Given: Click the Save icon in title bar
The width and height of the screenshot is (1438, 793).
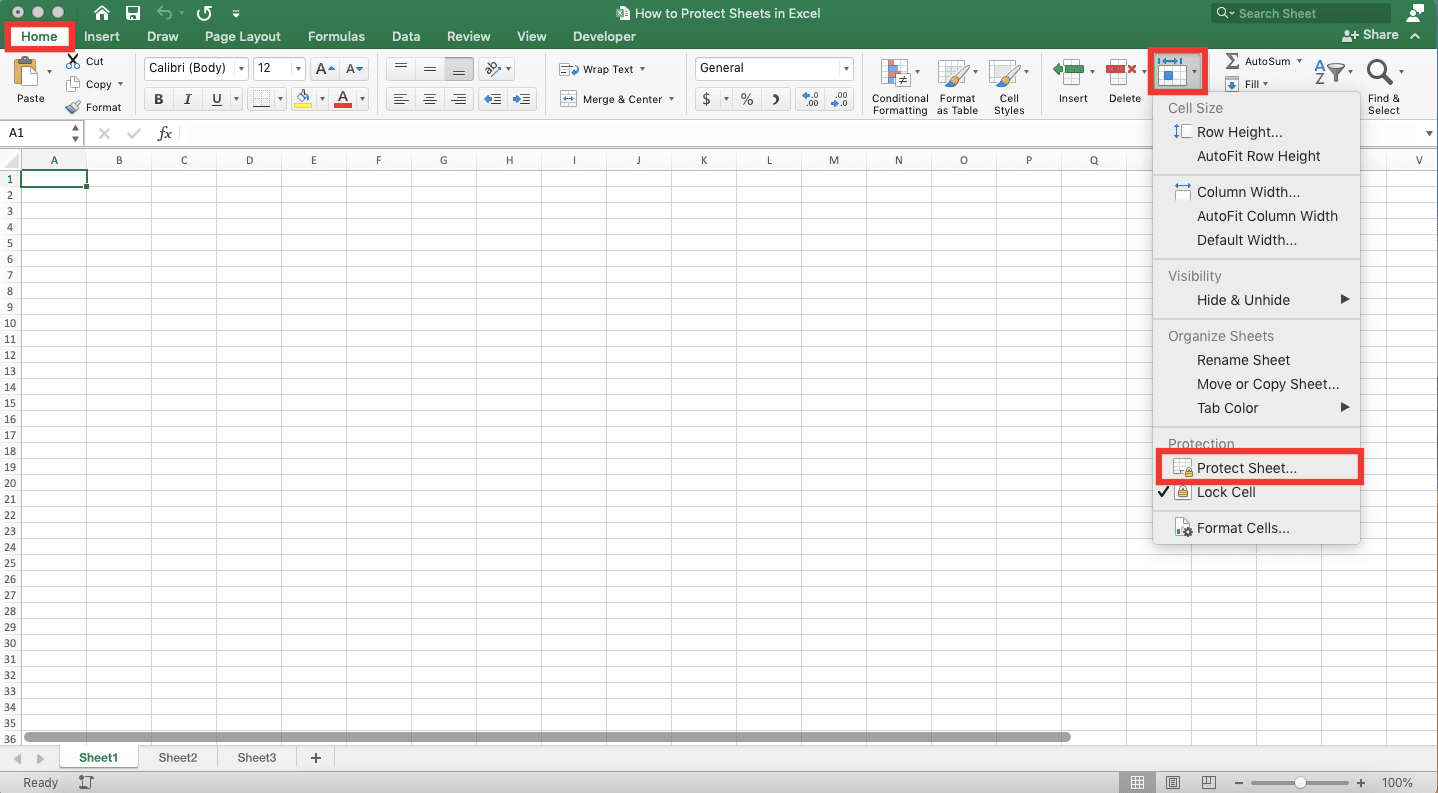Looking at the screenshot, I should 133,13.
